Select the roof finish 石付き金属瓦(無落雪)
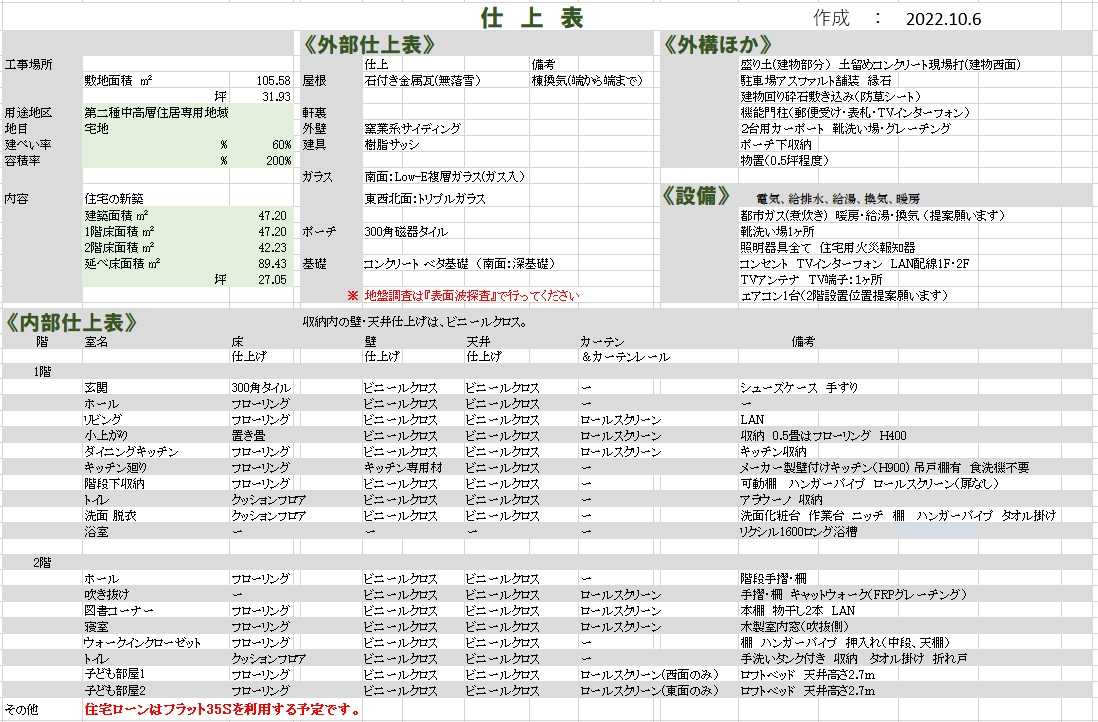Viewport: 1098px width, 722px height. point(422,81)
